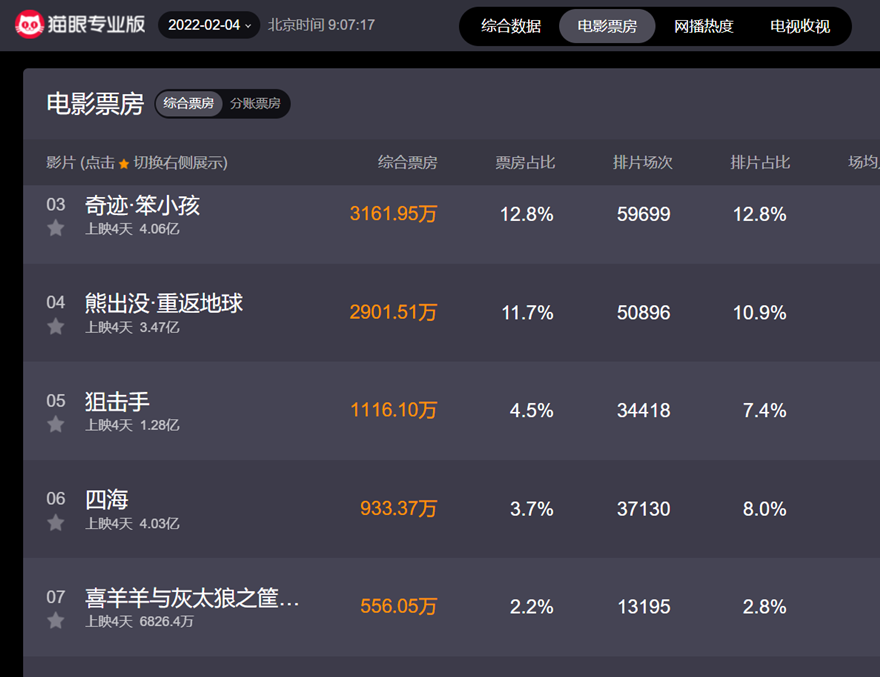Star the 喜羊羊与灰太狼 film row
This screenshot has width=880, height=677.
[x=56, y=621]
